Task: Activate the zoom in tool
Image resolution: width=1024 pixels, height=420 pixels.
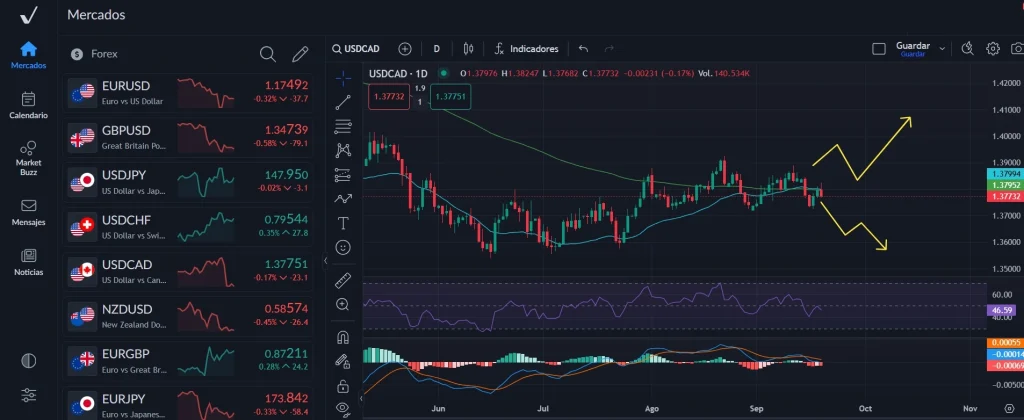Action: click(343, 304)
